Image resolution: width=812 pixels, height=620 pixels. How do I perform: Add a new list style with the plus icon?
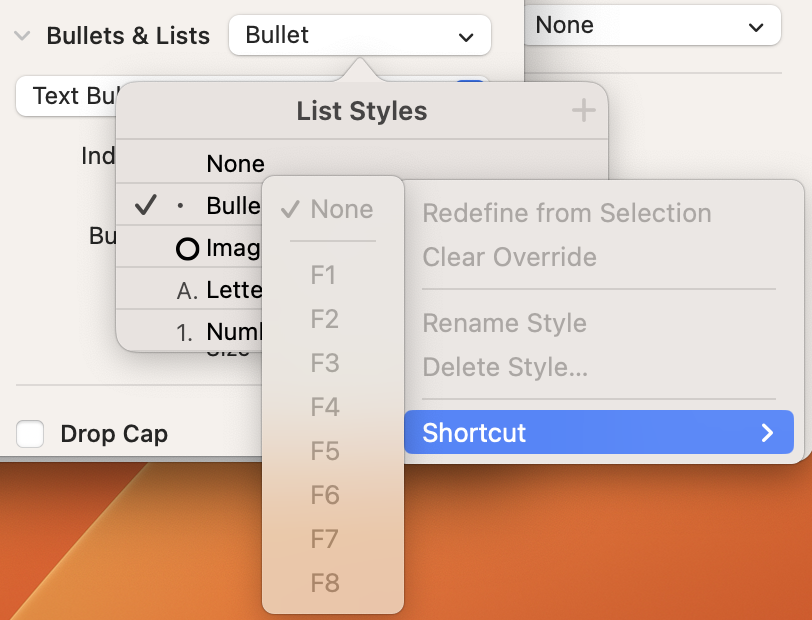tap(583, 111)
